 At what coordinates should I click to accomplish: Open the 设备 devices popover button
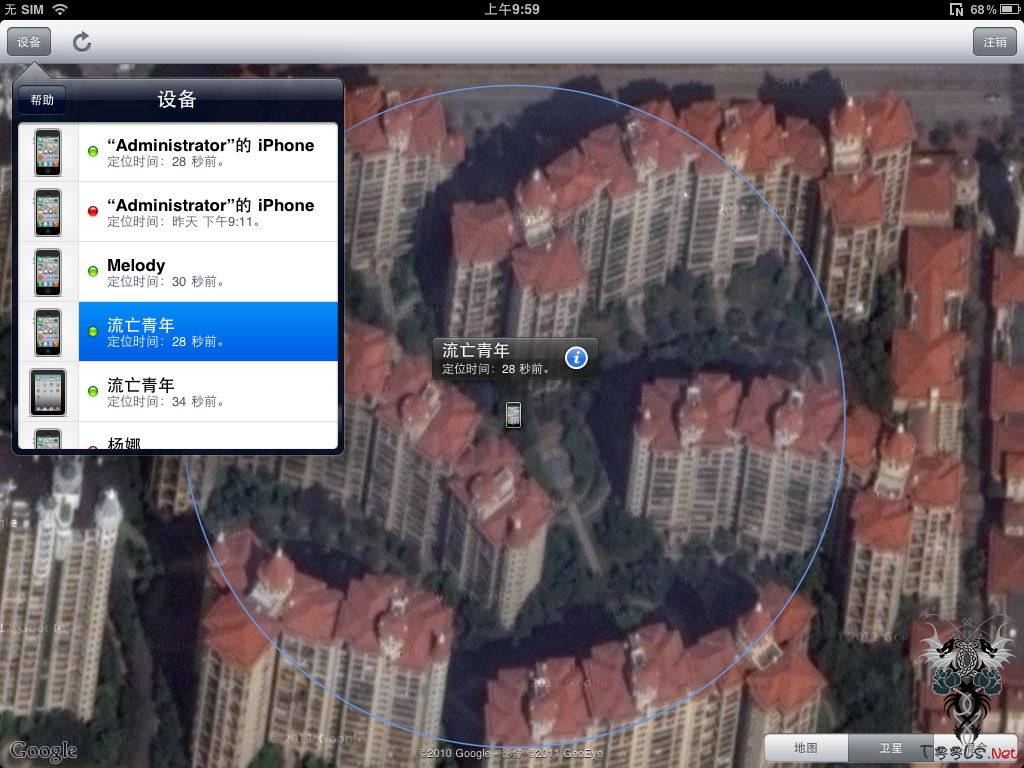click(x=29, y=42)
